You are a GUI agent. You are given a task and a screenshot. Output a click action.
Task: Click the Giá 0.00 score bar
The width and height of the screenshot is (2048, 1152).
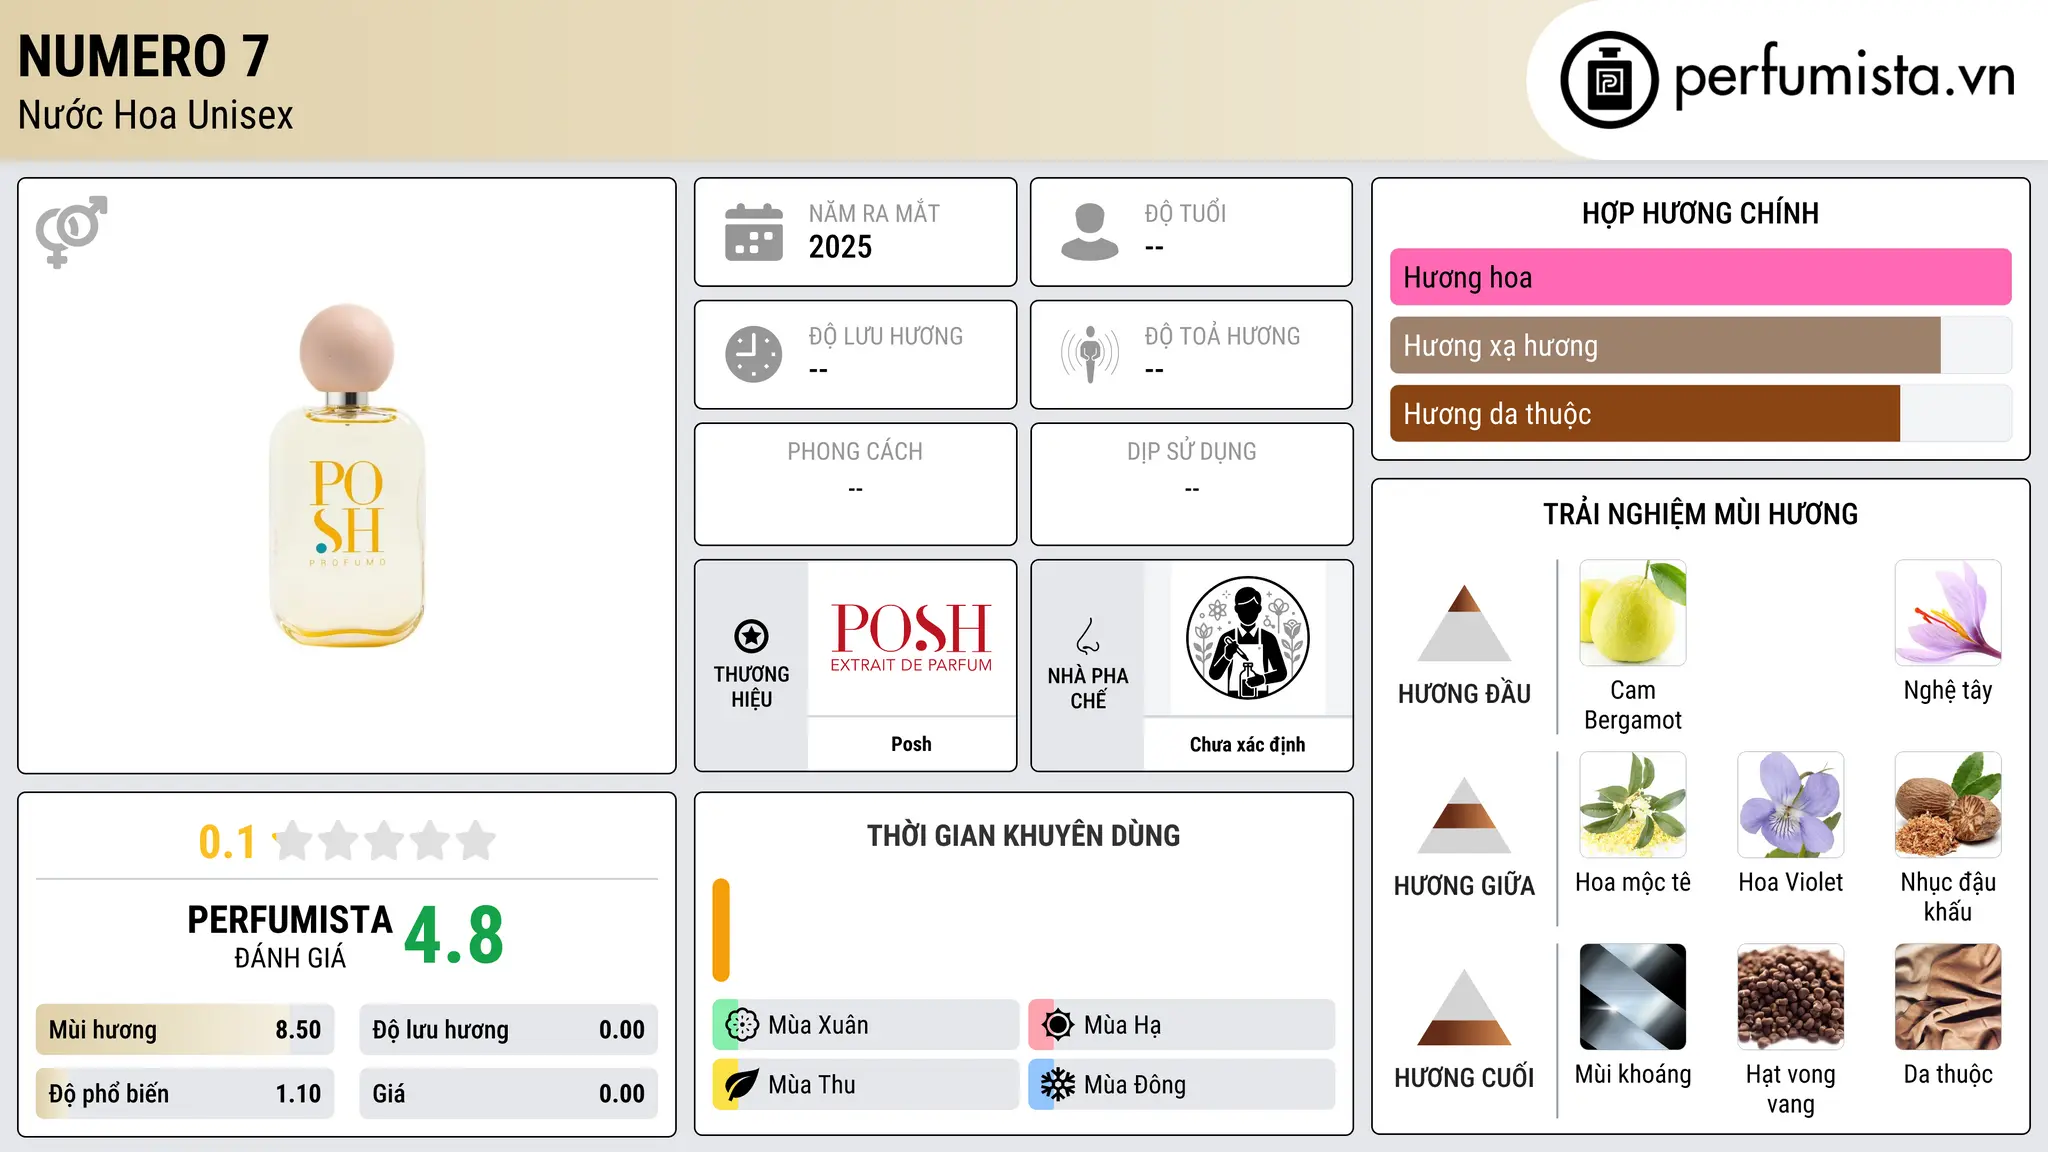(x=508, y=1094)
